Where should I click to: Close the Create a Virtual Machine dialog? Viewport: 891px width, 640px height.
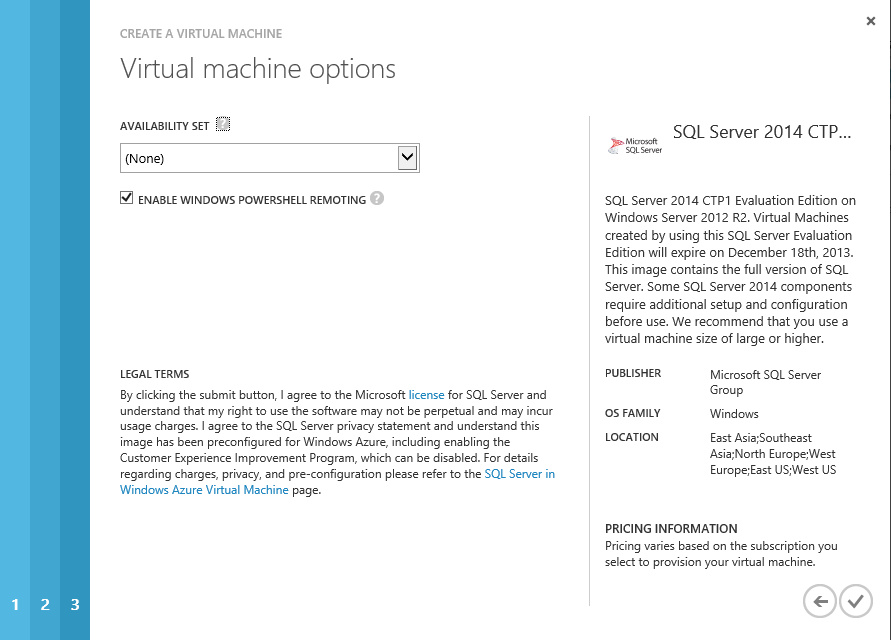pyautogui.click(x=871, y=21)
